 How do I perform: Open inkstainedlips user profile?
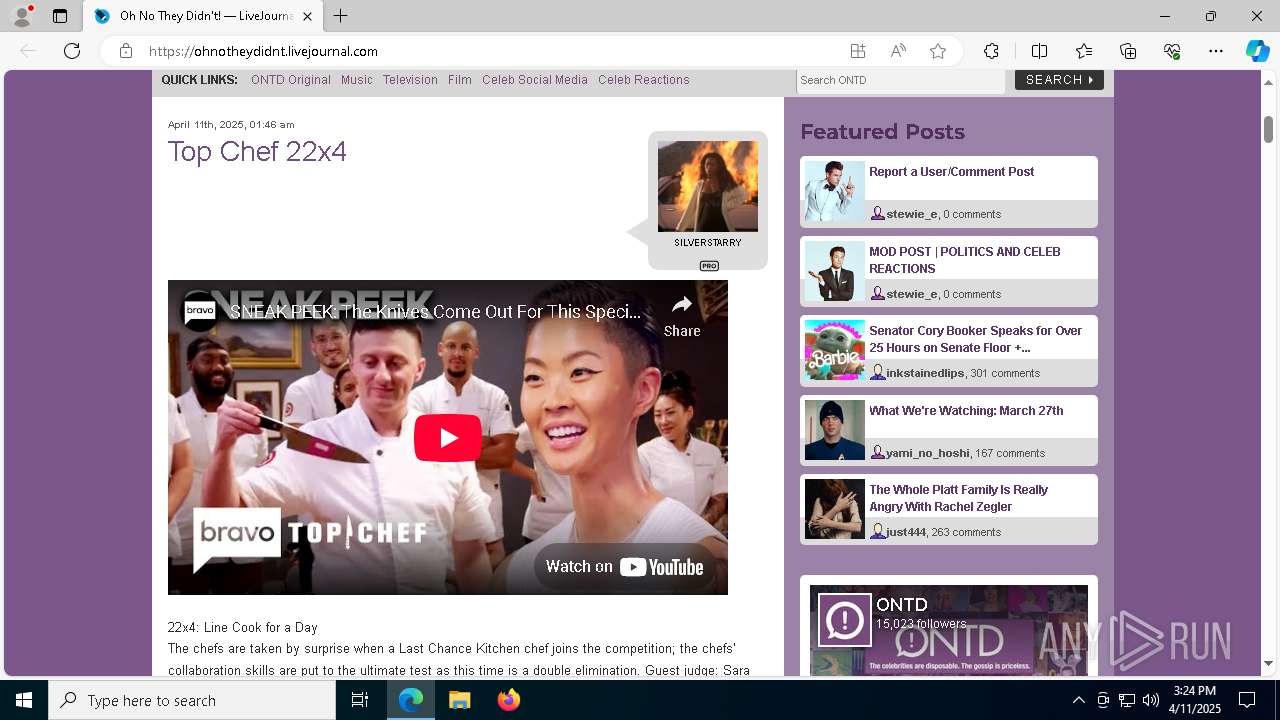(925, 373)
